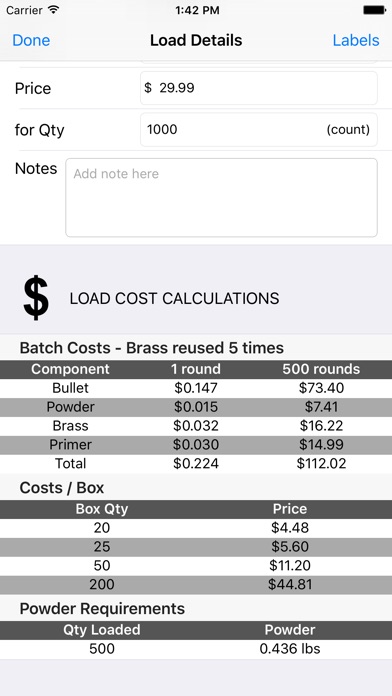Edit the Price field showing 29.99
Viewport: 392px width, 696px height.
pyautogui.click(x=259, y=88)
